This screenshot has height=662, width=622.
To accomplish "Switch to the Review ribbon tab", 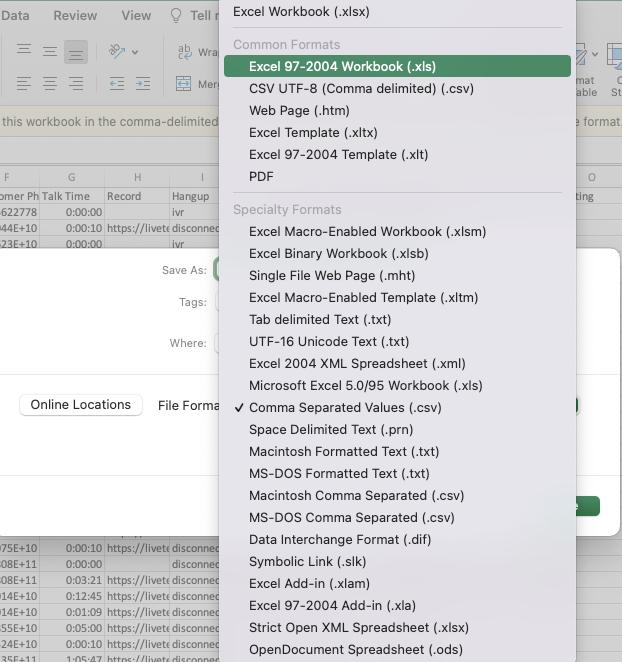I will click(x=75, y=16).
